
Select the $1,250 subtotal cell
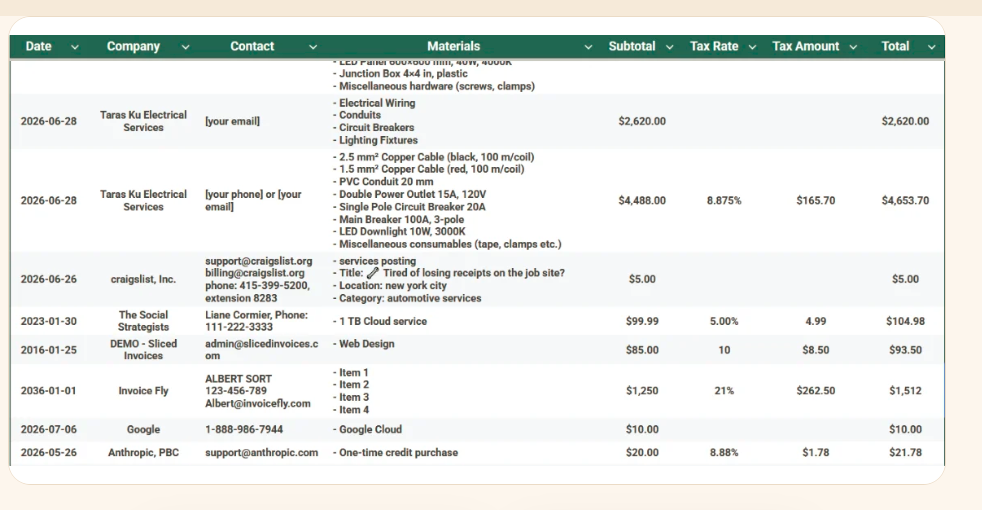642,391
